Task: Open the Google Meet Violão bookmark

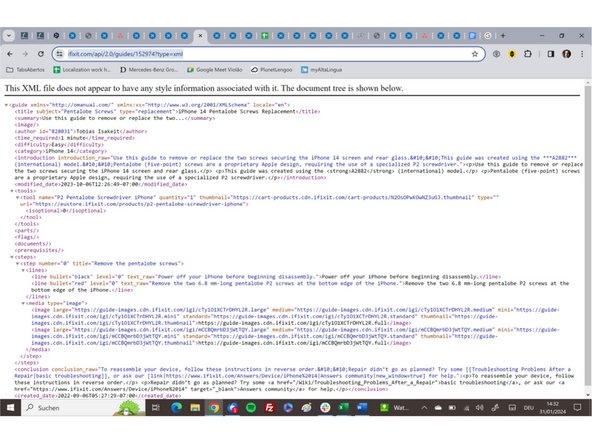Action: pos(215,70)
